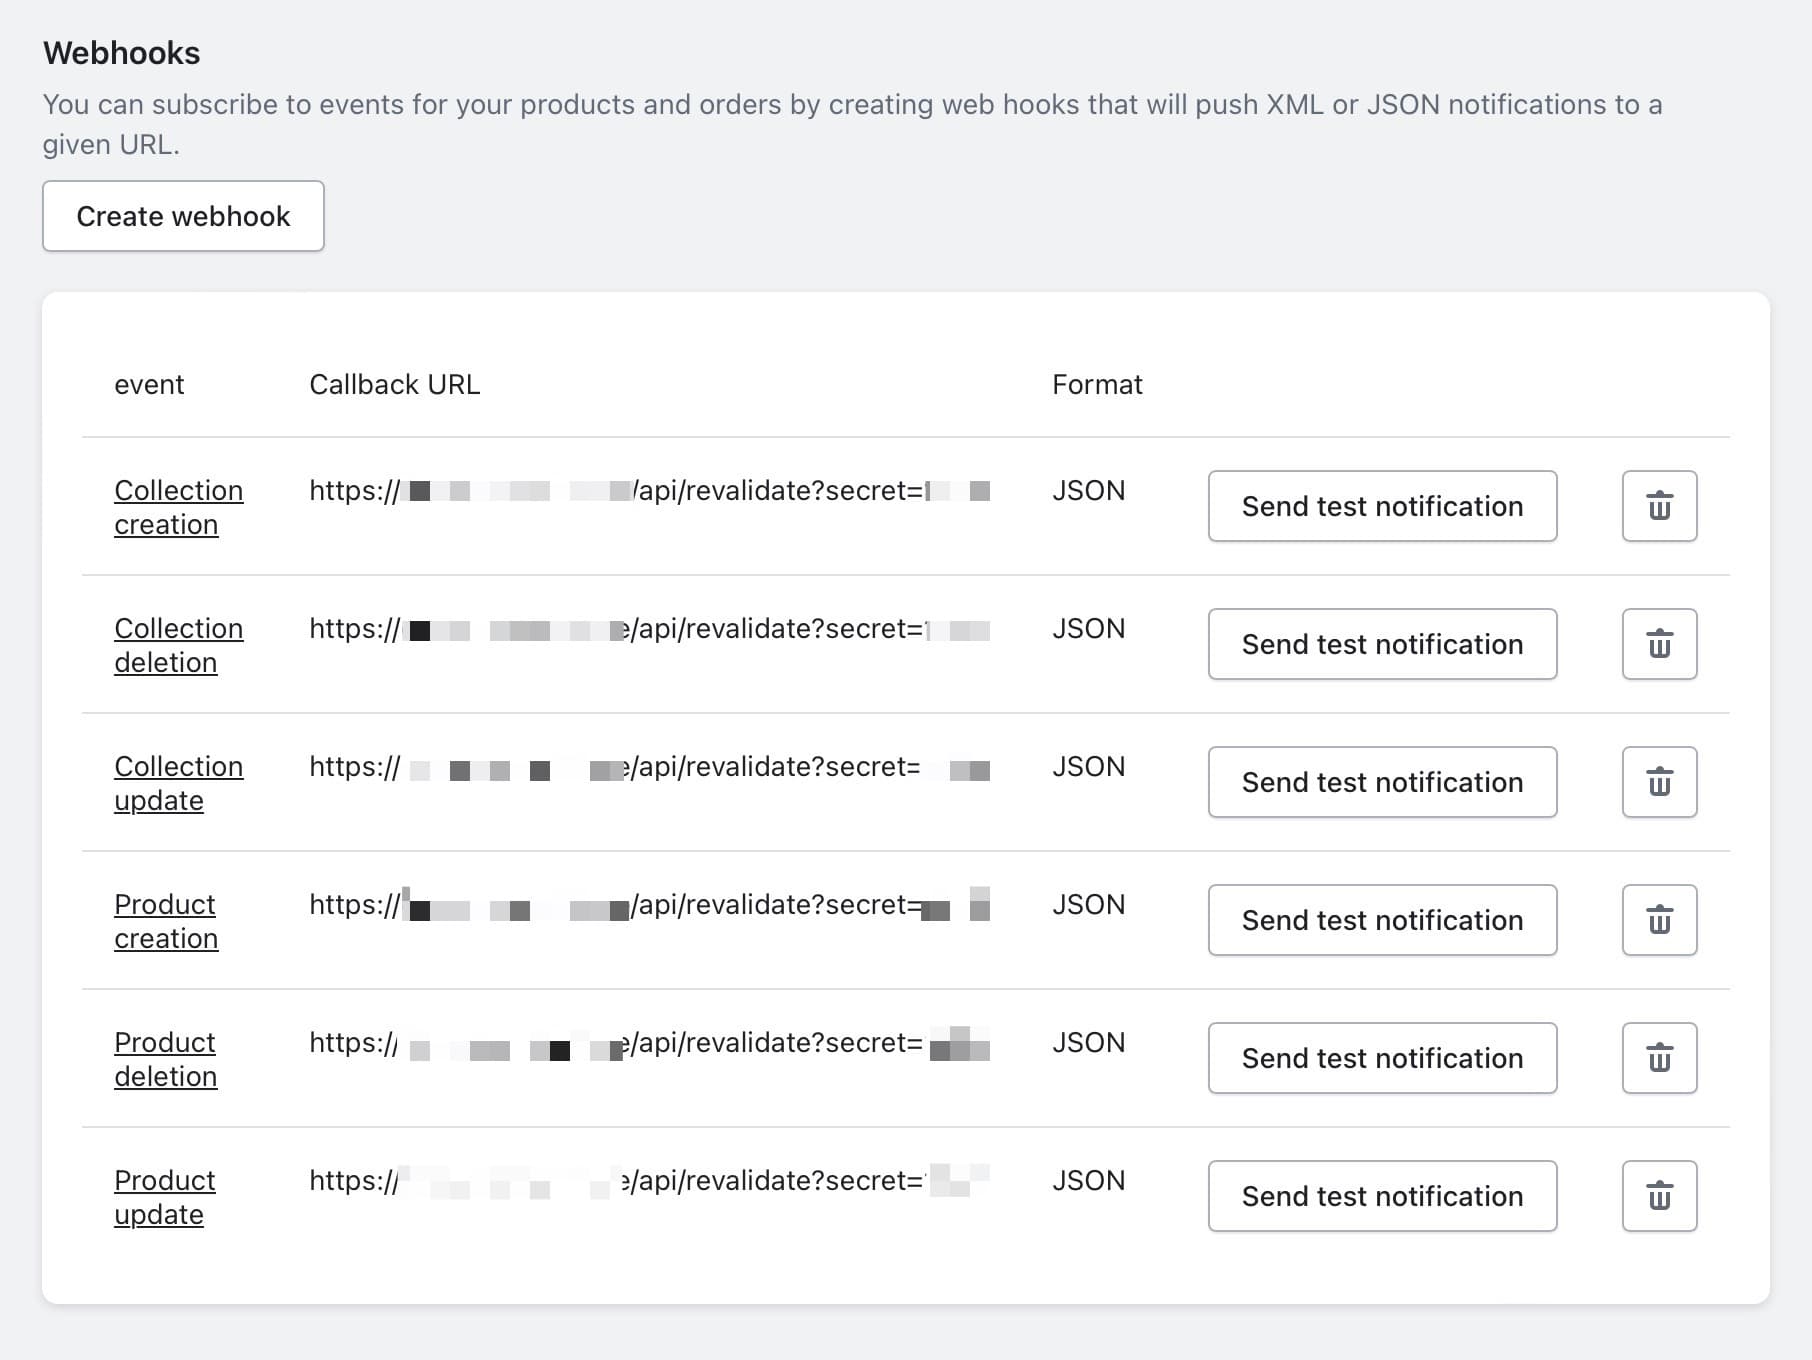
Task: Send test notification for Product creation
Action: [1382, 920]
